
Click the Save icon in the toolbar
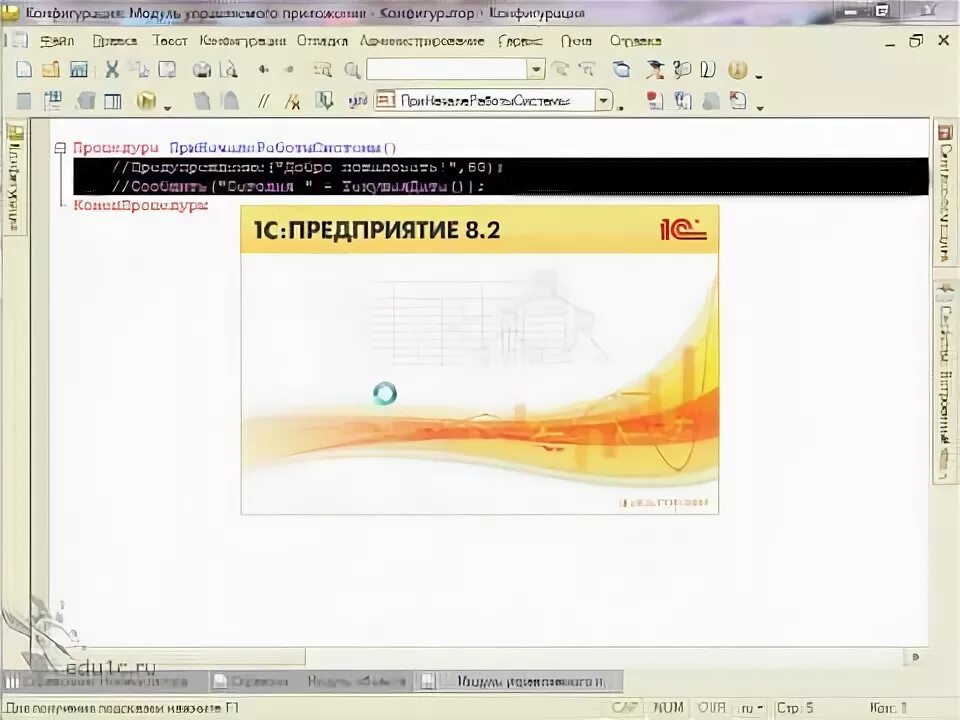click(x=79, y=69)
